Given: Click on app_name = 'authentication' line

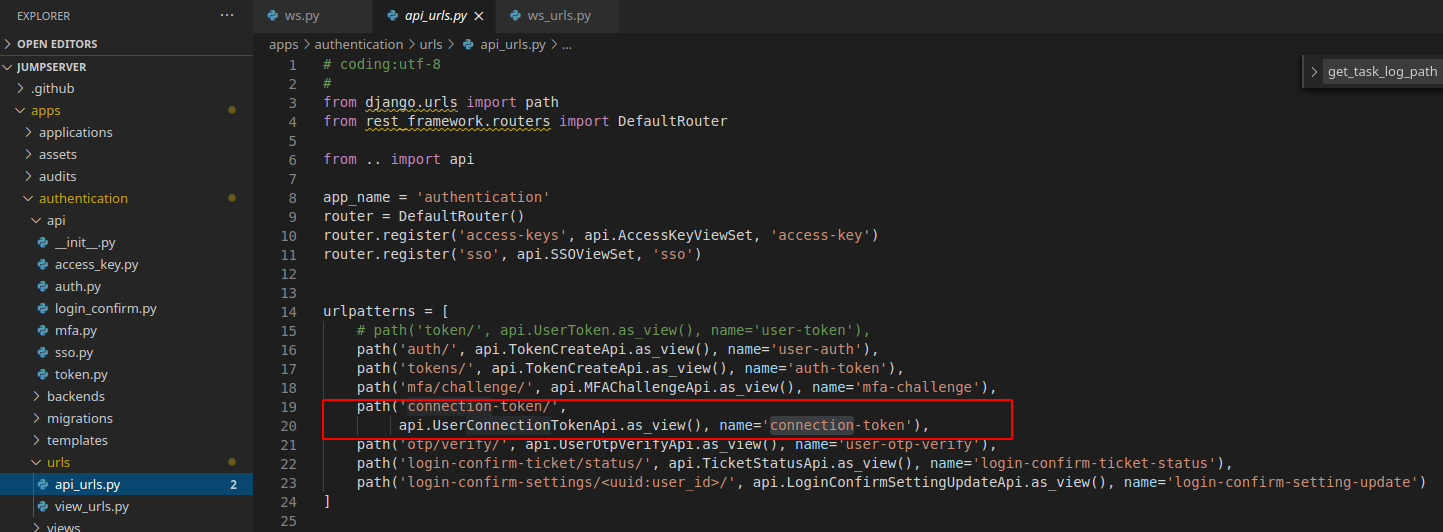Looking at the screenshot, I should tap(437, 197).
